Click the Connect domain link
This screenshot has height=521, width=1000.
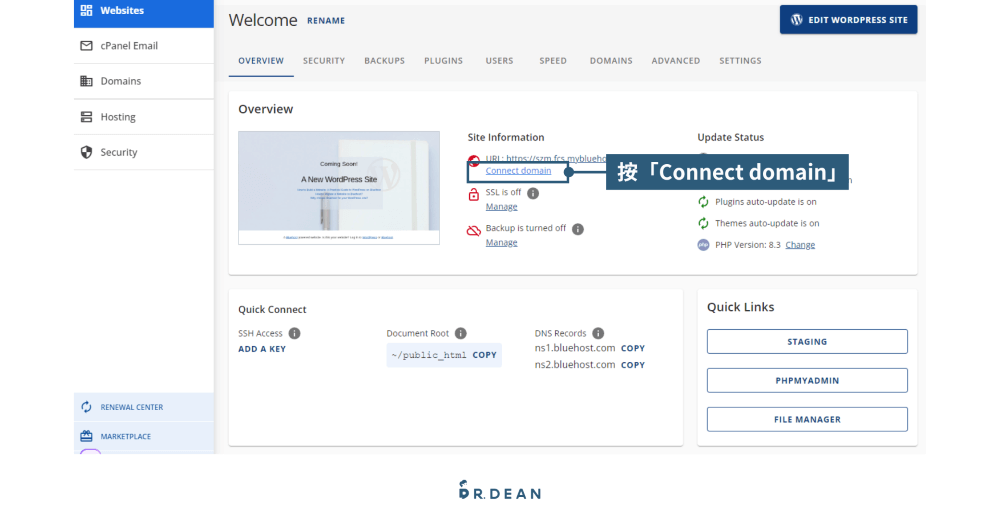(518, 171)
